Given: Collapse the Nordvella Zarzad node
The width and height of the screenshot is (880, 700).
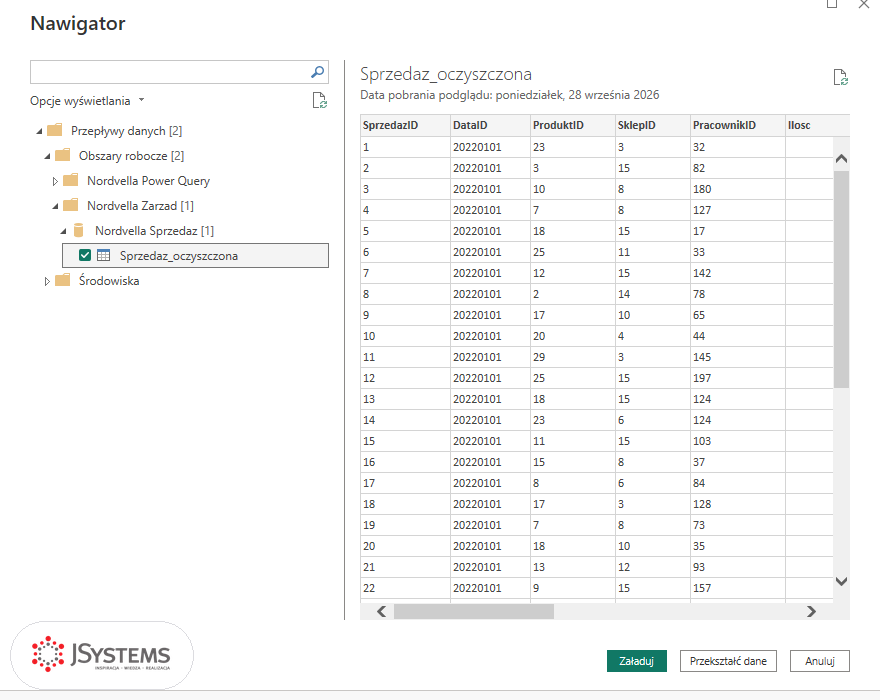Looking at the screenshot, I should click(55, 206).
